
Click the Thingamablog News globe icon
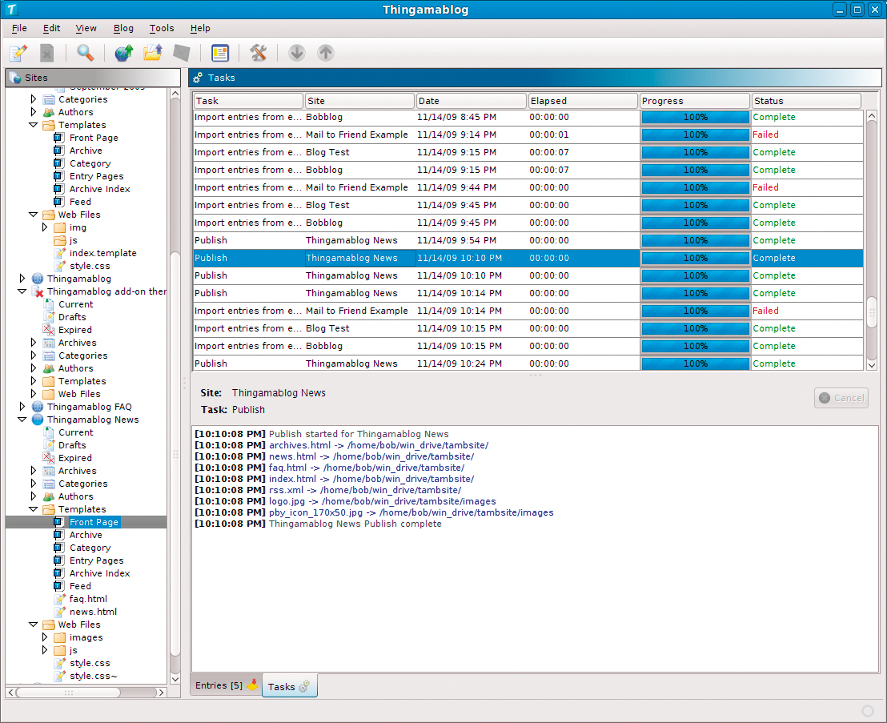[38, 420]
